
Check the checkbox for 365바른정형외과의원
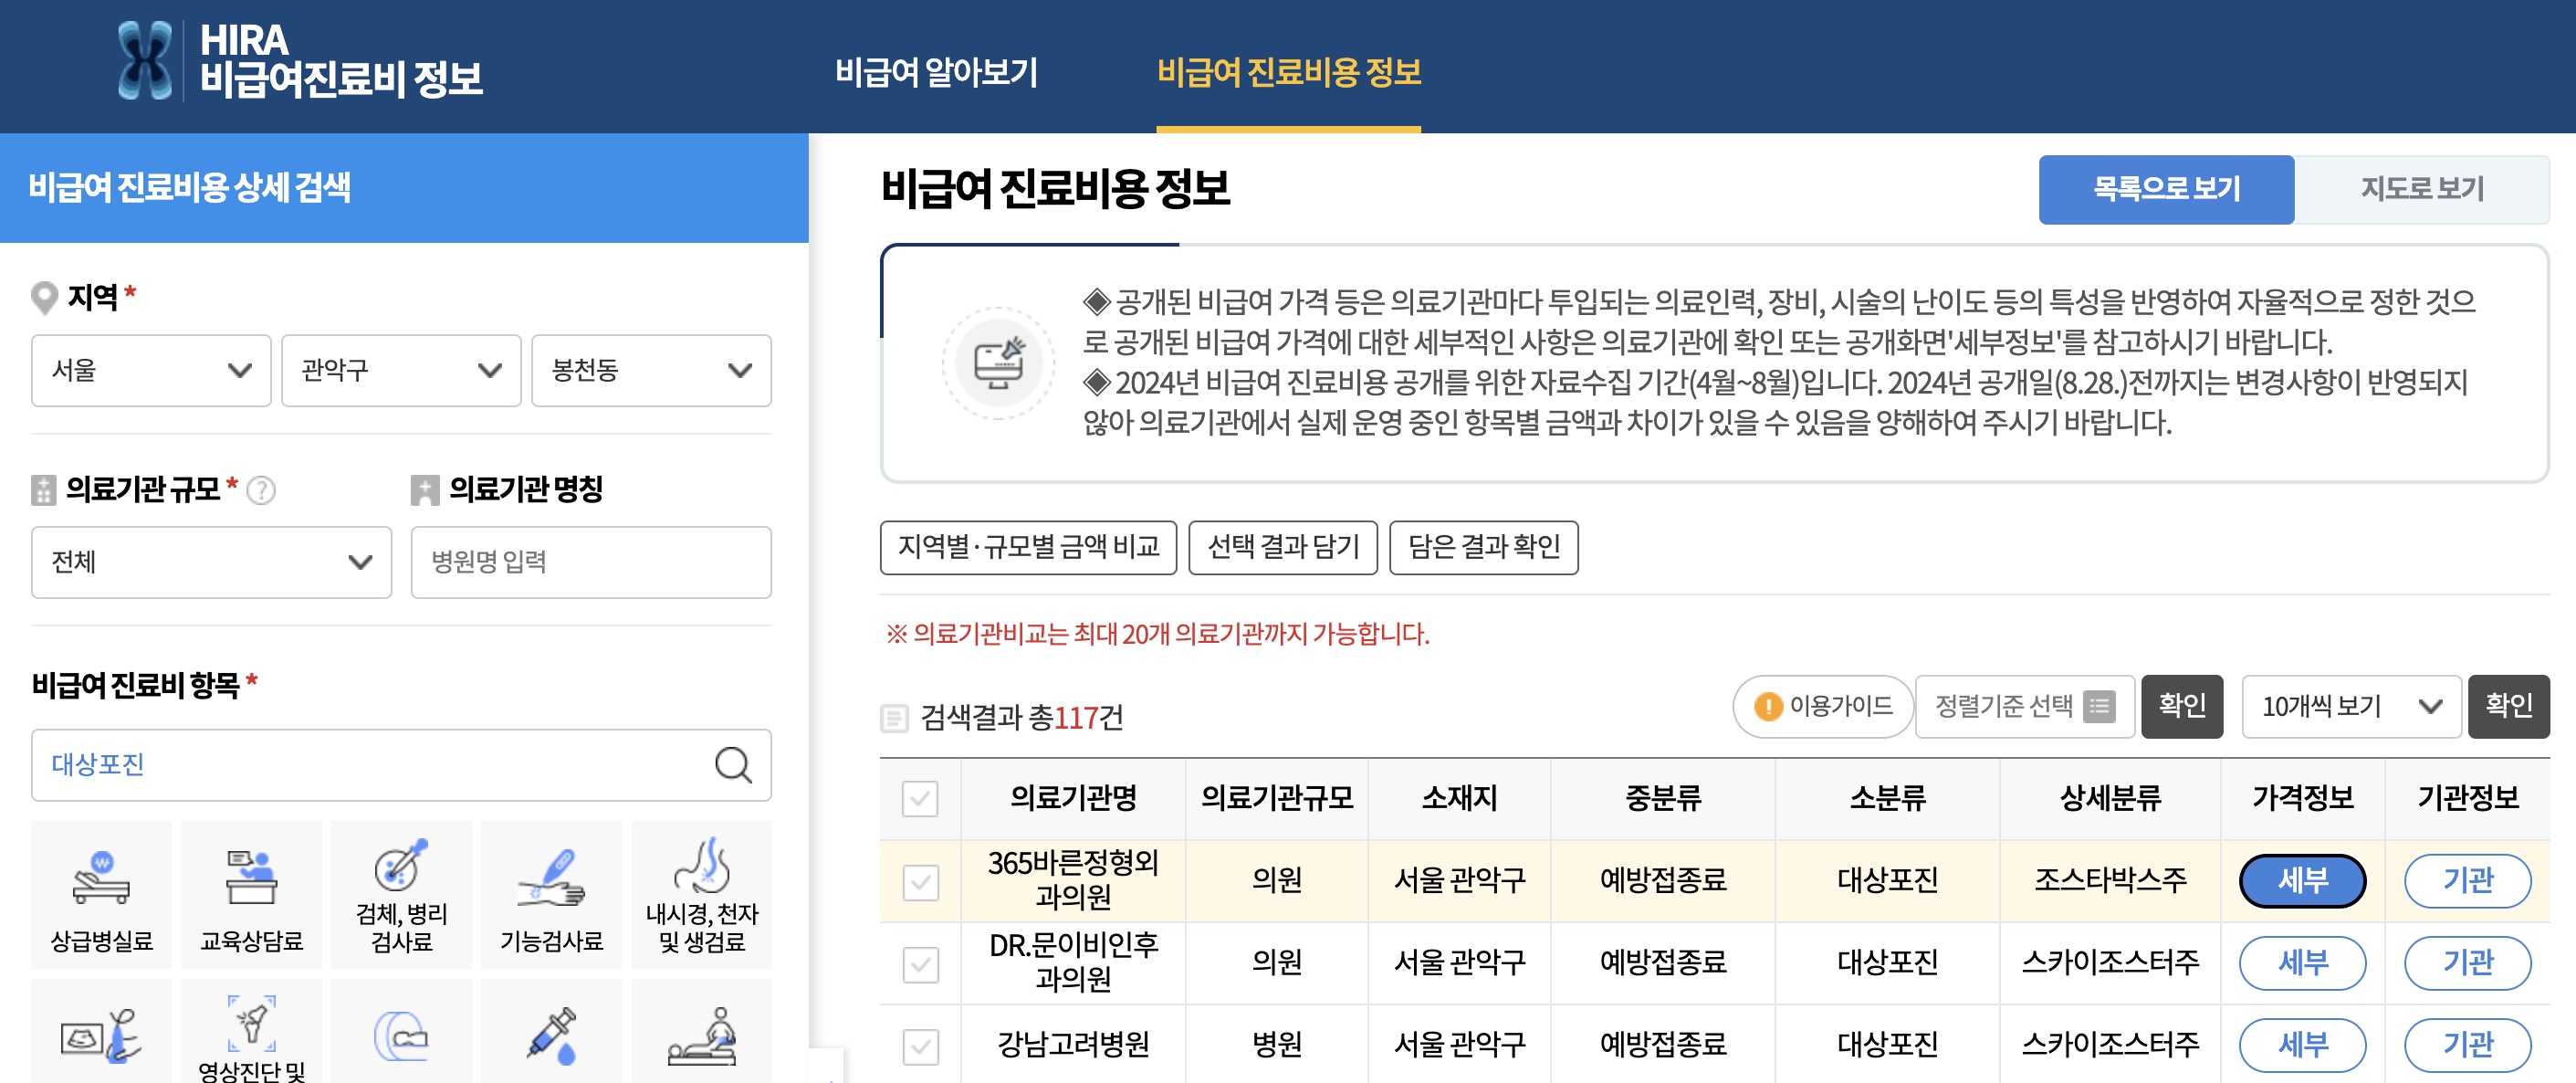[x=920, y=880]
